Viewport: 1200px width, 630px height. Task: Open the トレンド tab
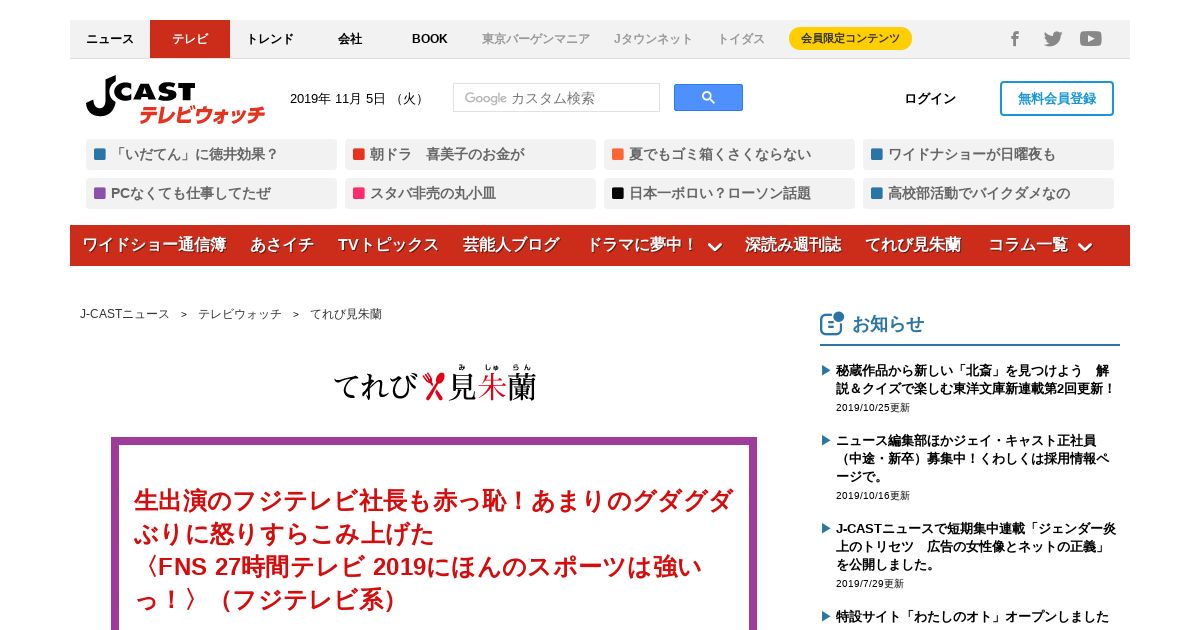point(270,39)
